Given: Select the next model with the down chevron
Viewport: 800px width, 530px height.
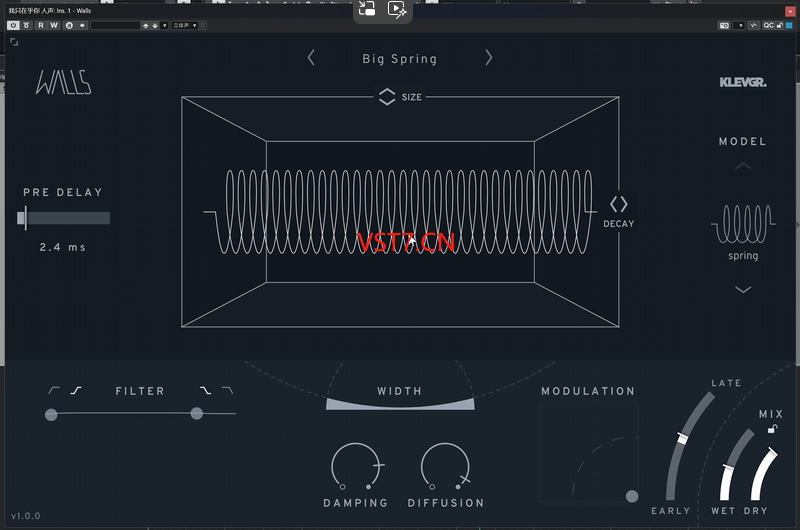Looking at the screenshot, I should tap(743, 289).
